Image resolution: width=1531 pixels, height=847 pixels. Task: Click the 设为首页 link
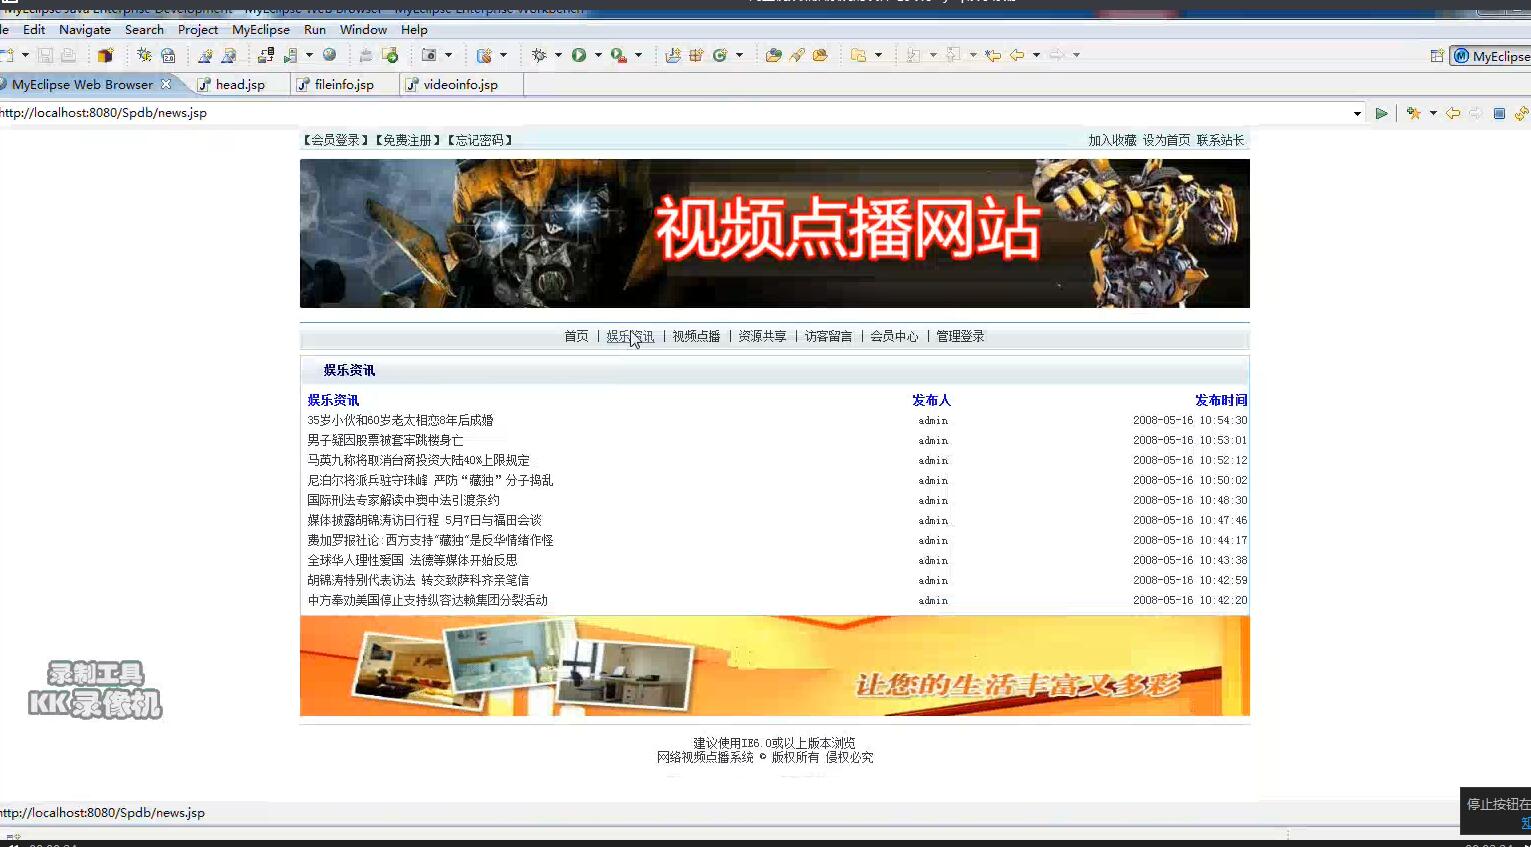[x=1166, y=141]
